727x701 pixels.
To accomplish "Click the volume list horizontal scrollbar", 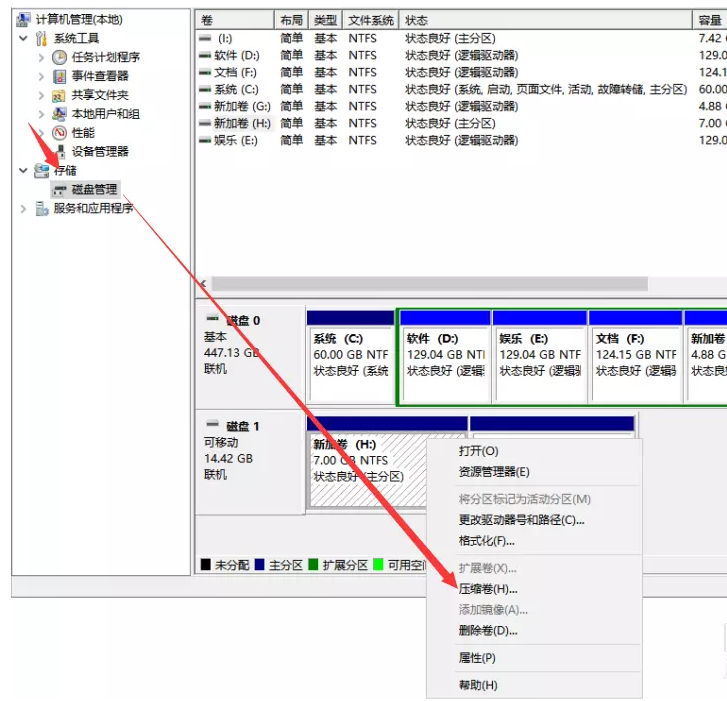I will pos(430,284).
